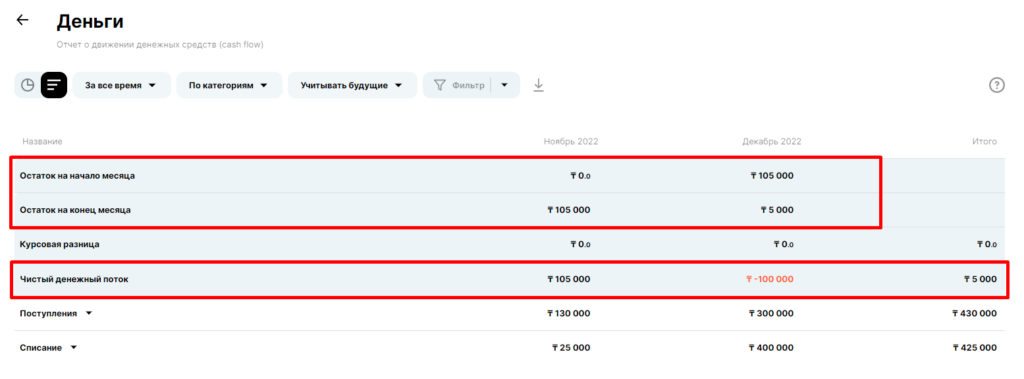This screenshot has height=379, width=1024.
Task: Click Списание December value 400 000
Action: [771, 348]
